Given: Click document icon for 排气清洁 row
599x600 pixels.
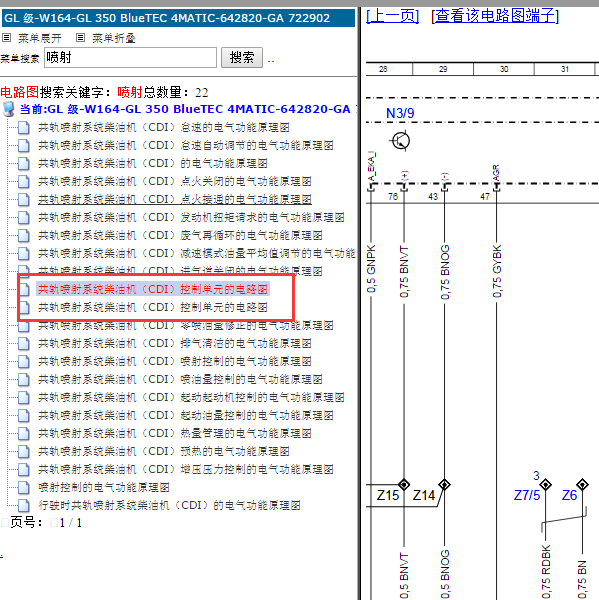Looking at the screenshot, I should (x=24, y=343).
